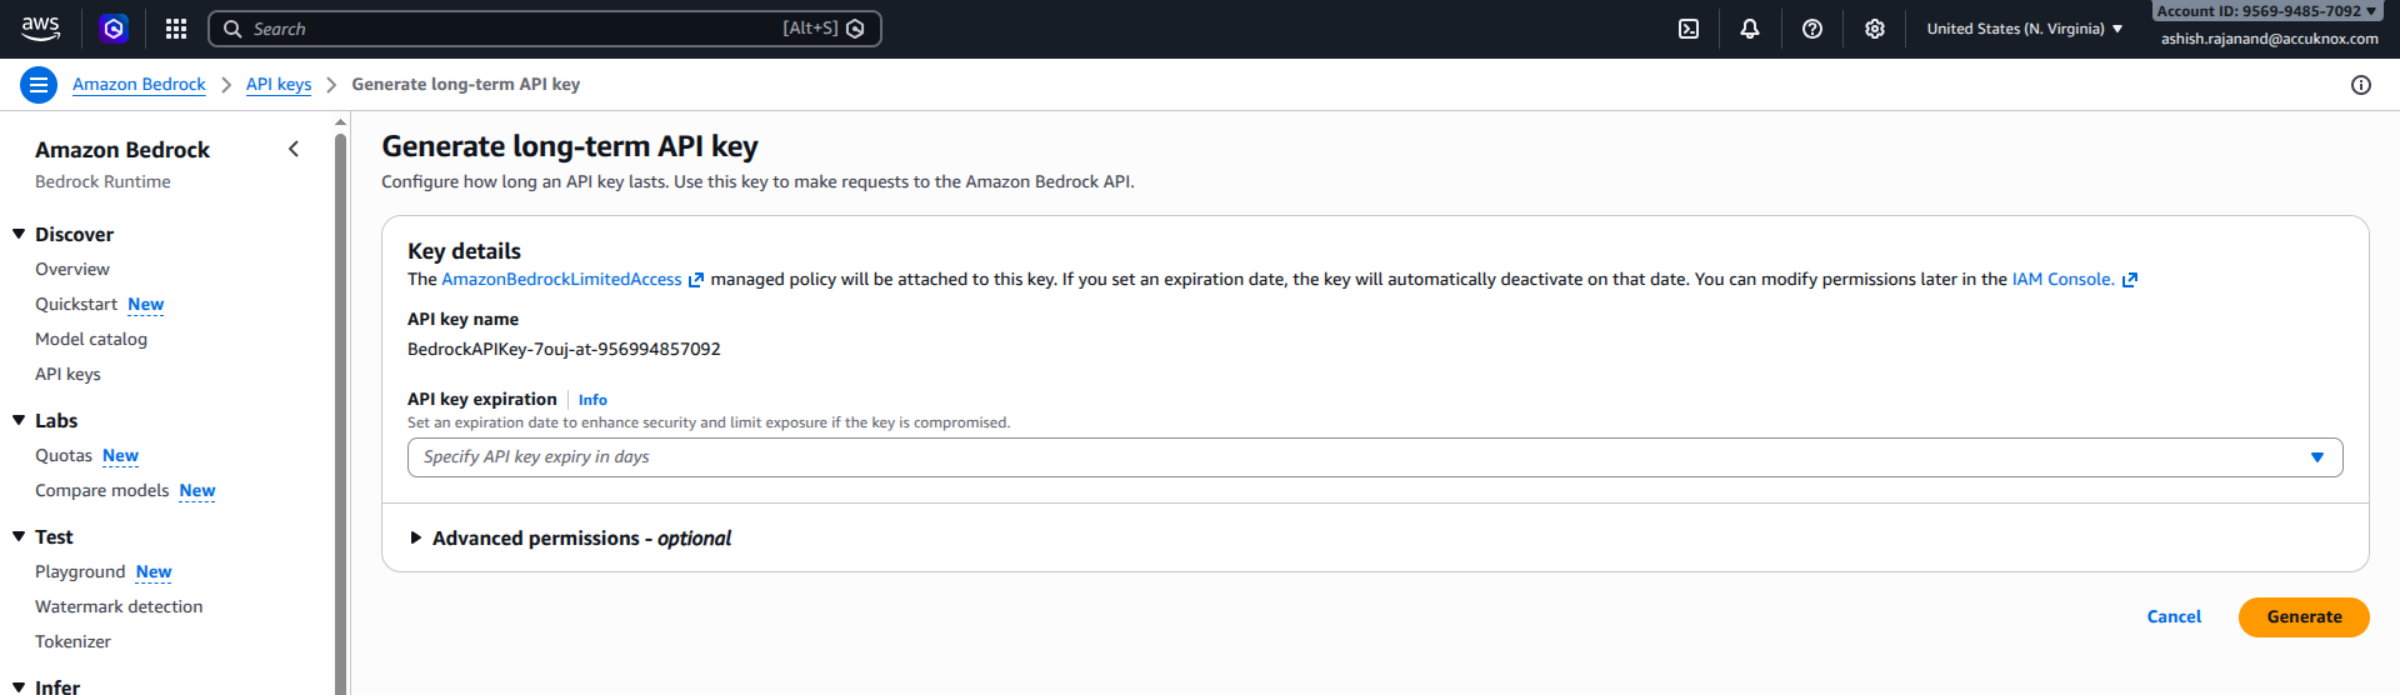Click the Amazon Q hexagon icon
The height and width of the screenshot is (695, 2400).
click(114, 29)
